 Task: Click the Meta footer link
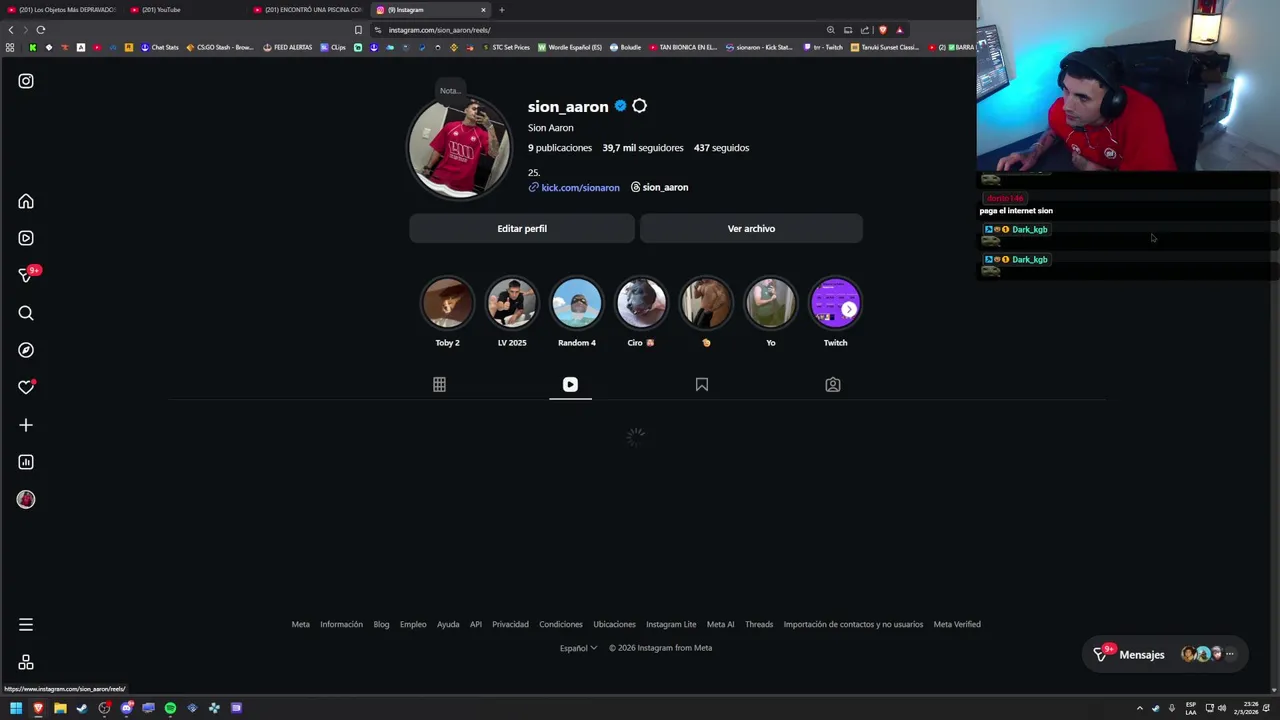point(300,624)
